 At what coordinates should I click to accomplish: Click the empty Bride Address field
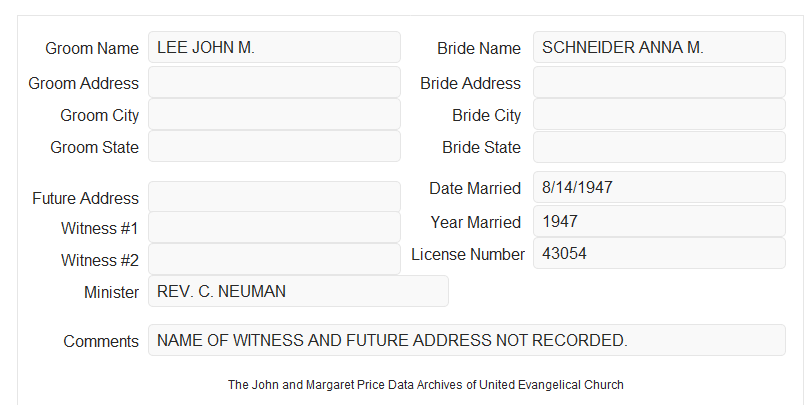coord(659,82)
